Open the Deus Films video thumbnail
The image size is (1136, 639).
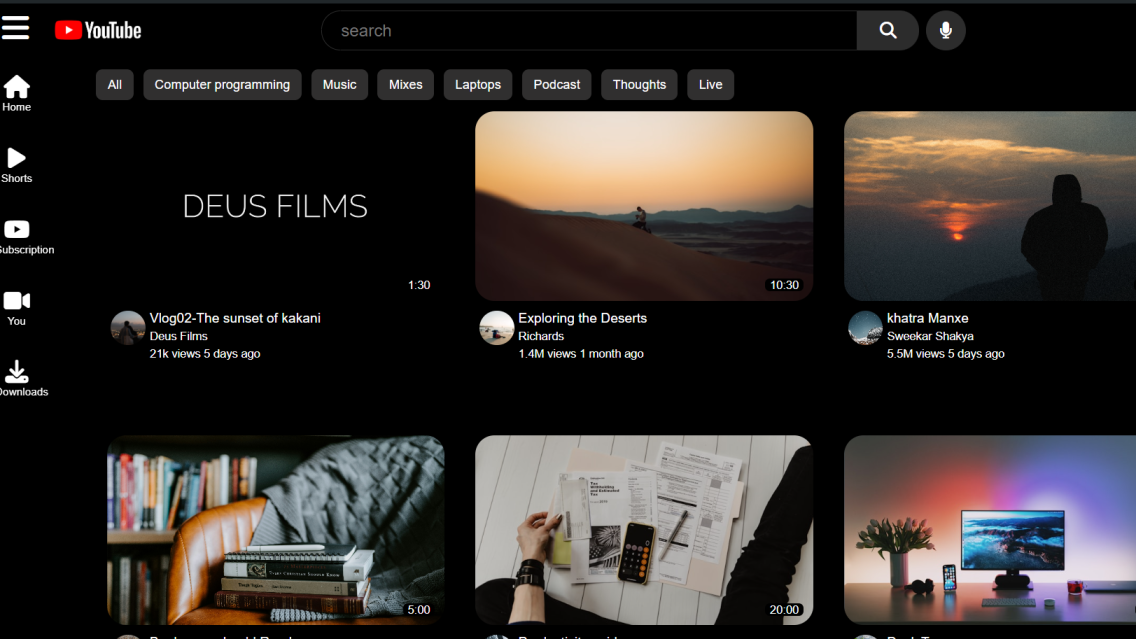coord(275,206)
